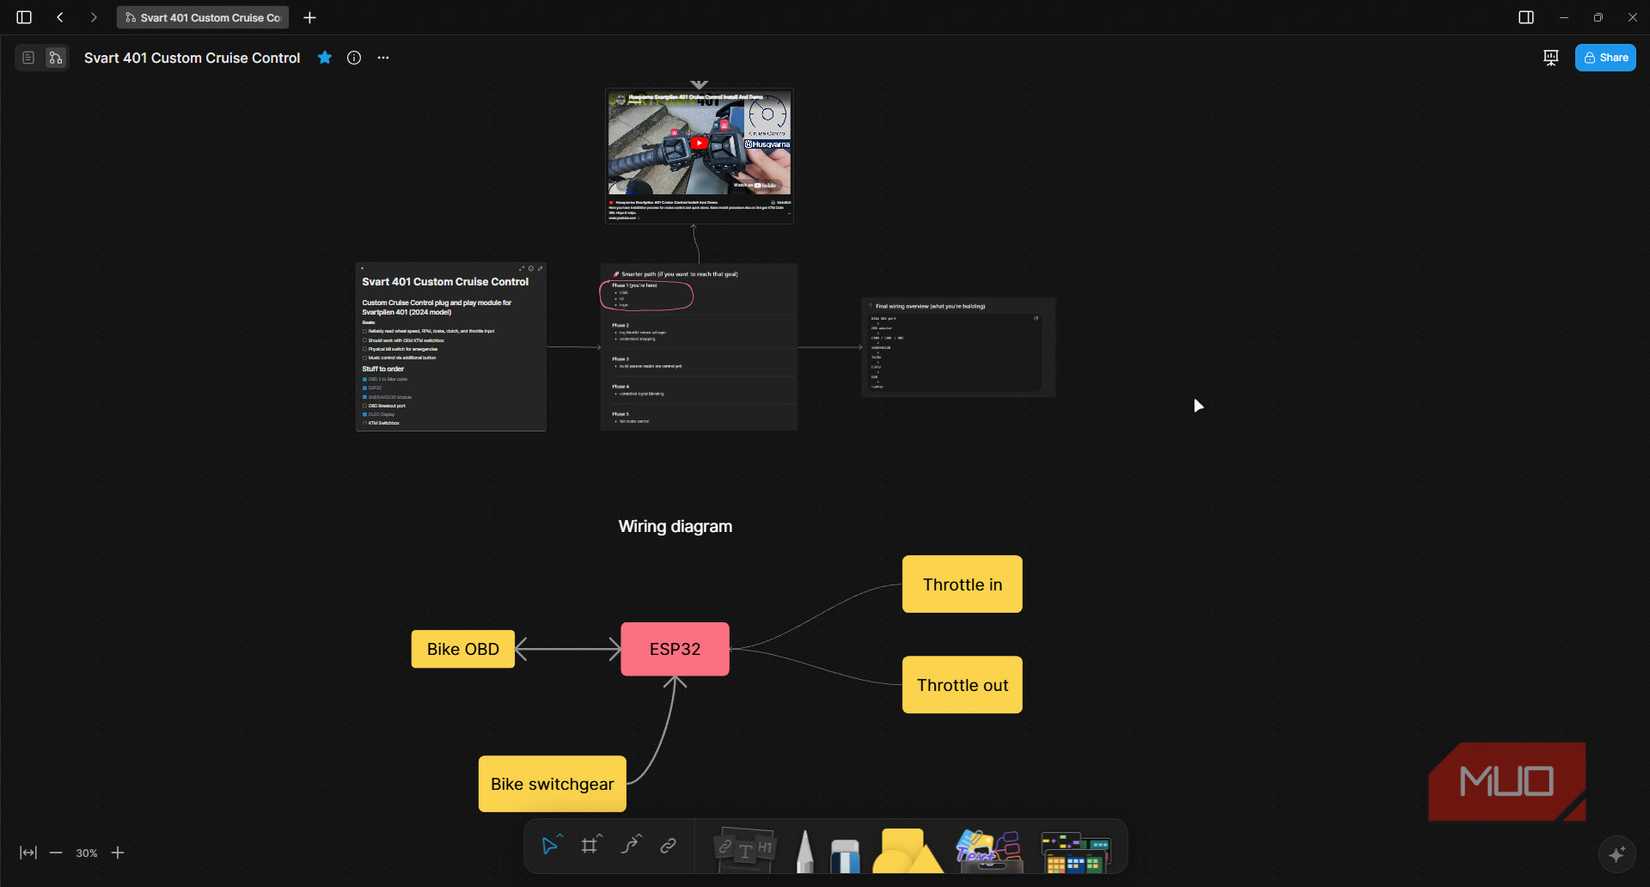Click the Wiring diagram text label
The height and width of the screenshot is (887, 1650).
tap(675, 527)
